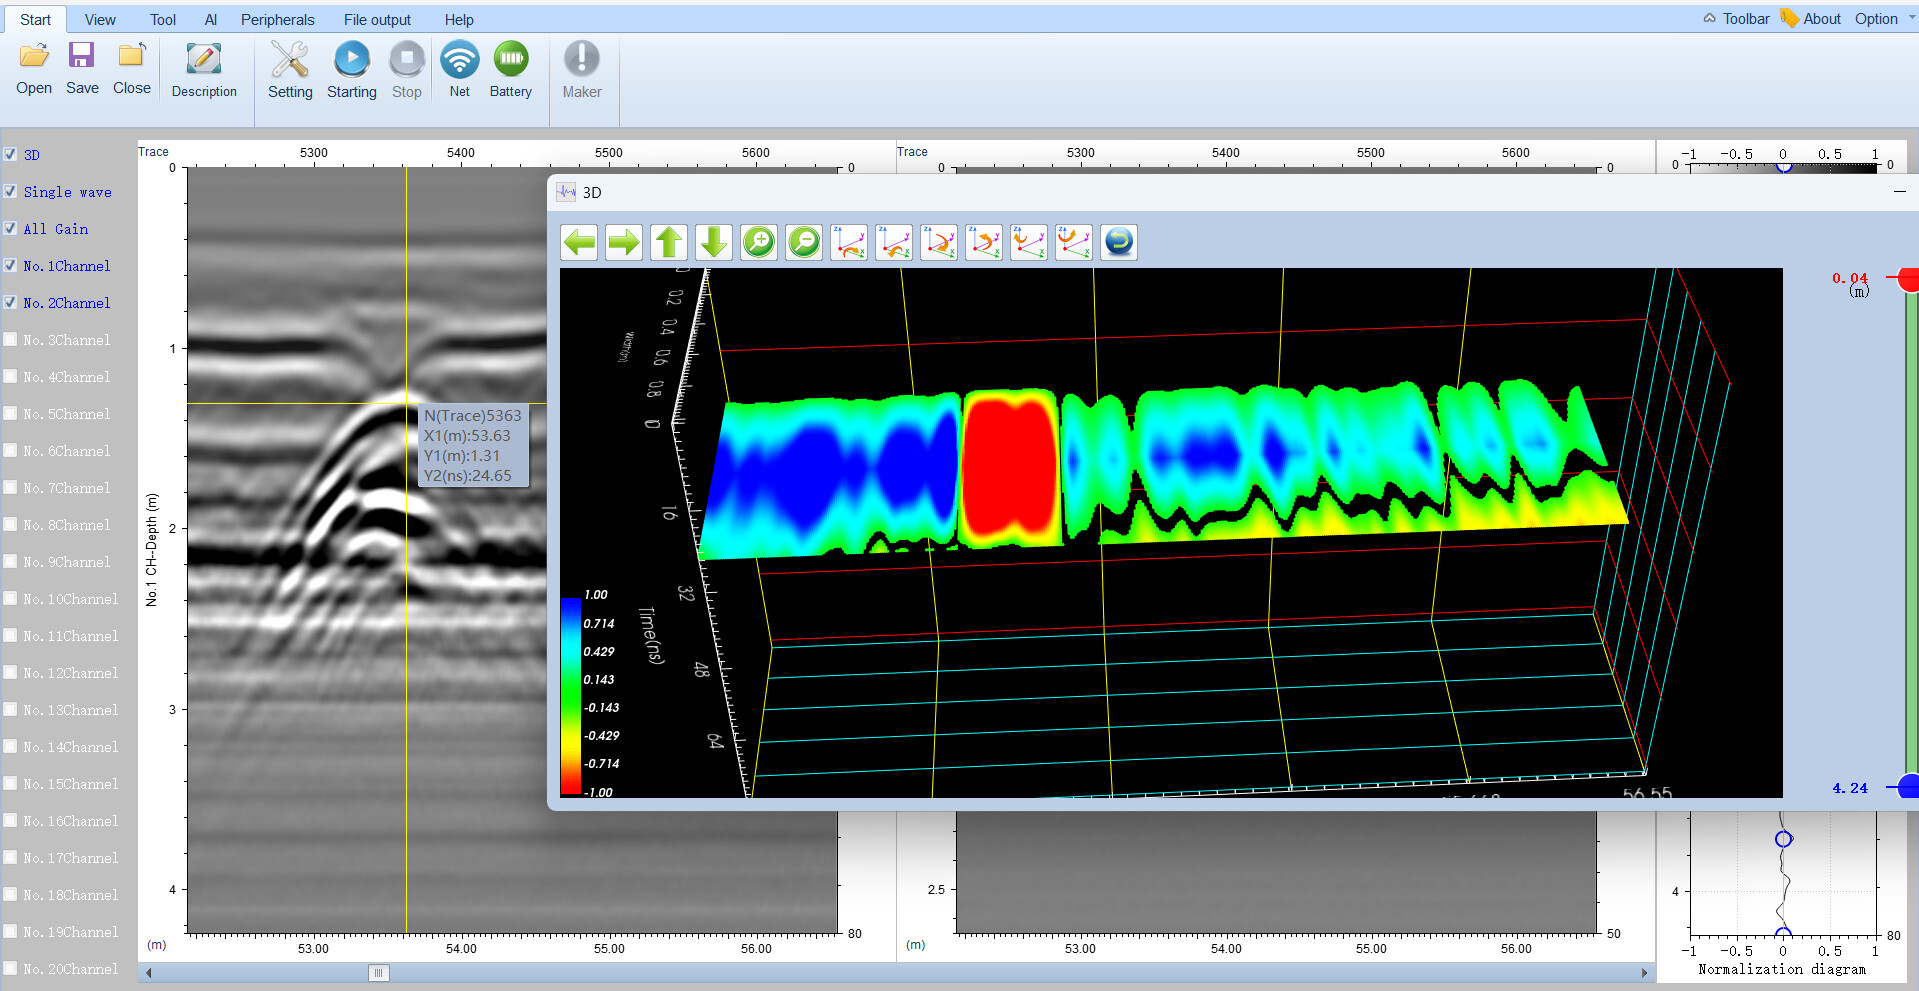This screenshot has height=991, width=1919.
Task: Minimize the 3D window
Action: [x=1899, y=191]
